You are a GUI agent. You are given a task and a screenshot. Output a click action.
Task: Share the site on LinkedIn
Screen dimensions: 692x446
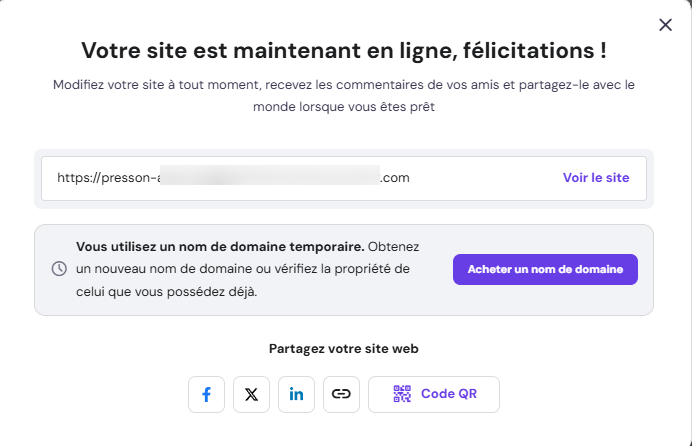pyautogui.click(x=297, y=394)
